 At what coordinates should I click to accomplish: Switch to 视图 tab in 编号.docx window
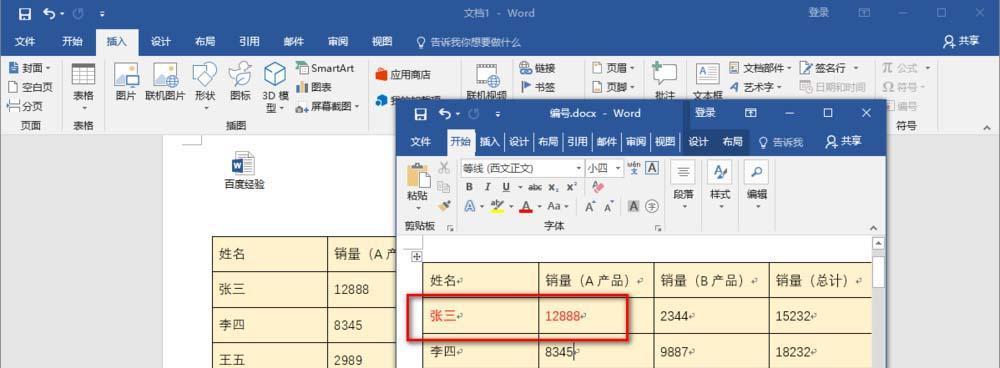click(665, 142)
